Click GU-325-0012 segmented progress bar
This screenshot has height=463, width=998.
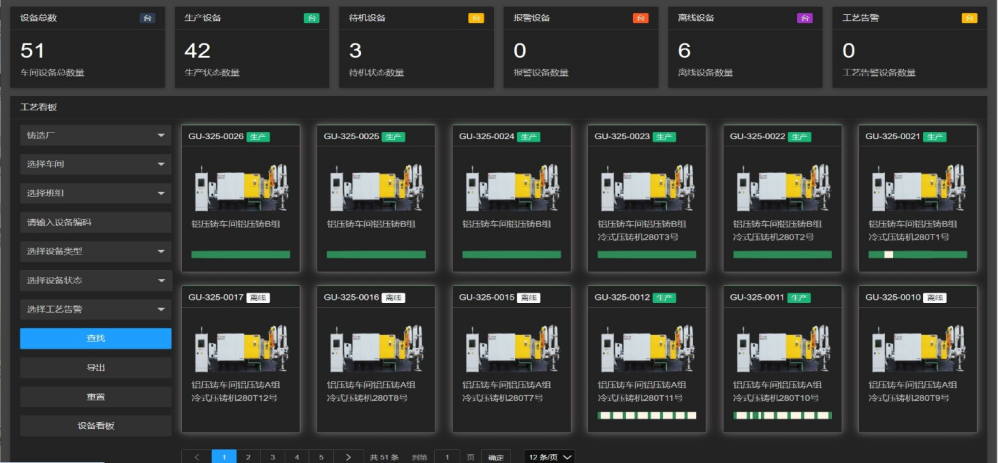coord(646,415)
